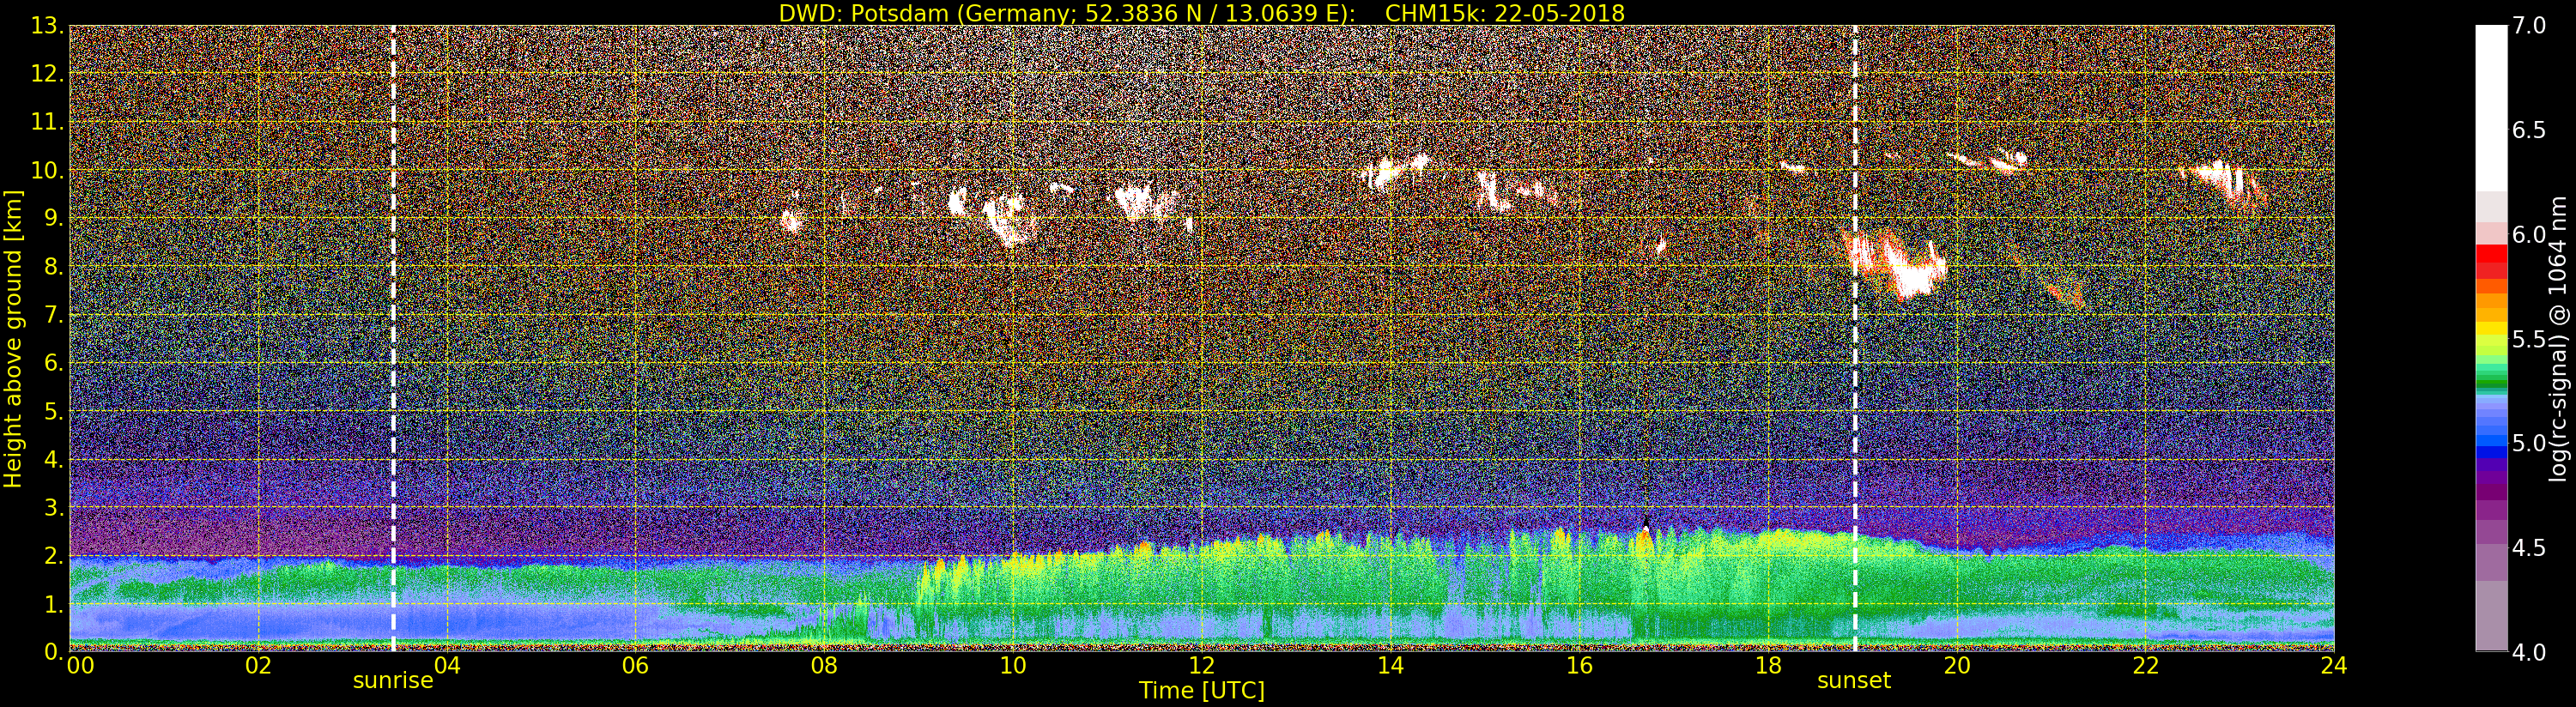Click time-axis tick label '14'

[x=1390, y=665]
